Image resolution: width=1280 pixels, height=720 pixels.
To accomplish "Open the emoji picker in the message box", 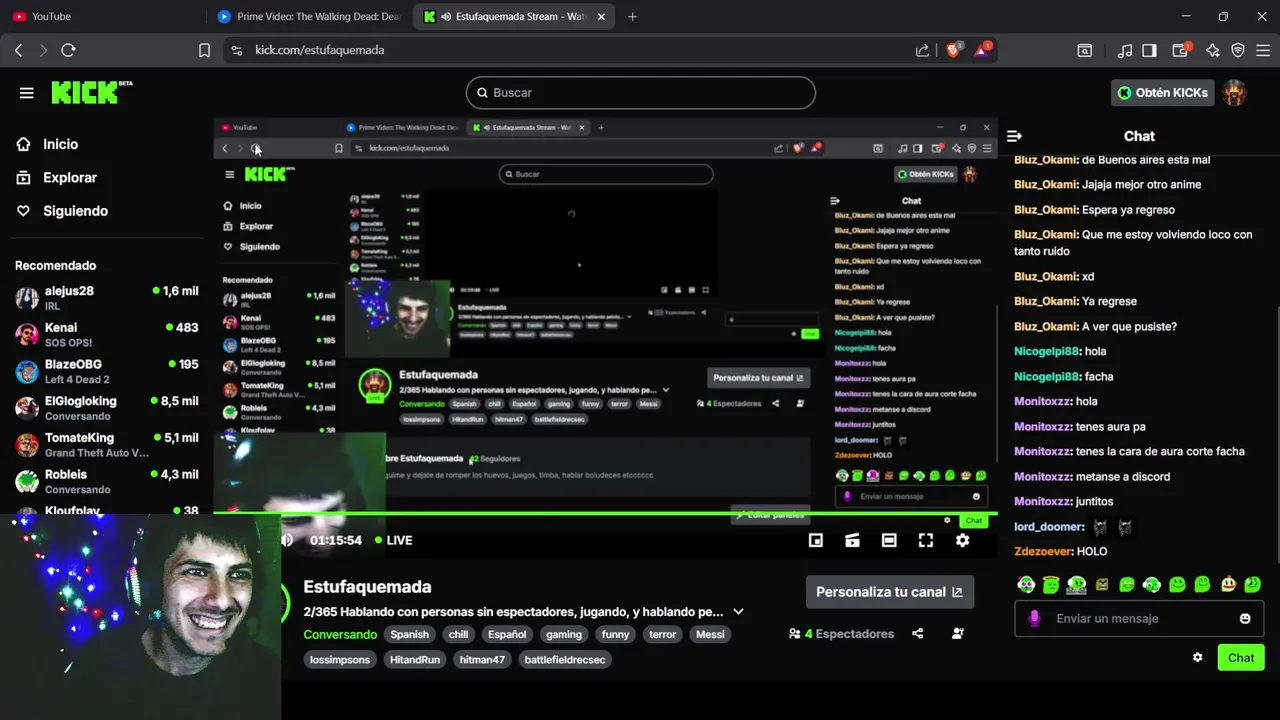I will click(1245, 618).
